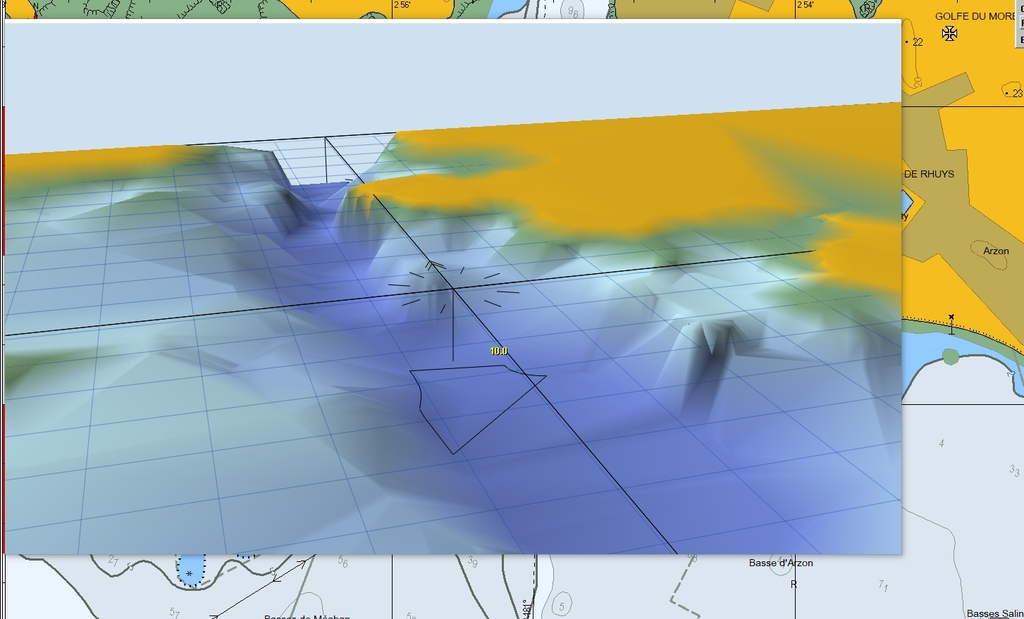
Task: Click the DE RHUYS chart label
Action: pyautogui.click(x=929, y=174)
